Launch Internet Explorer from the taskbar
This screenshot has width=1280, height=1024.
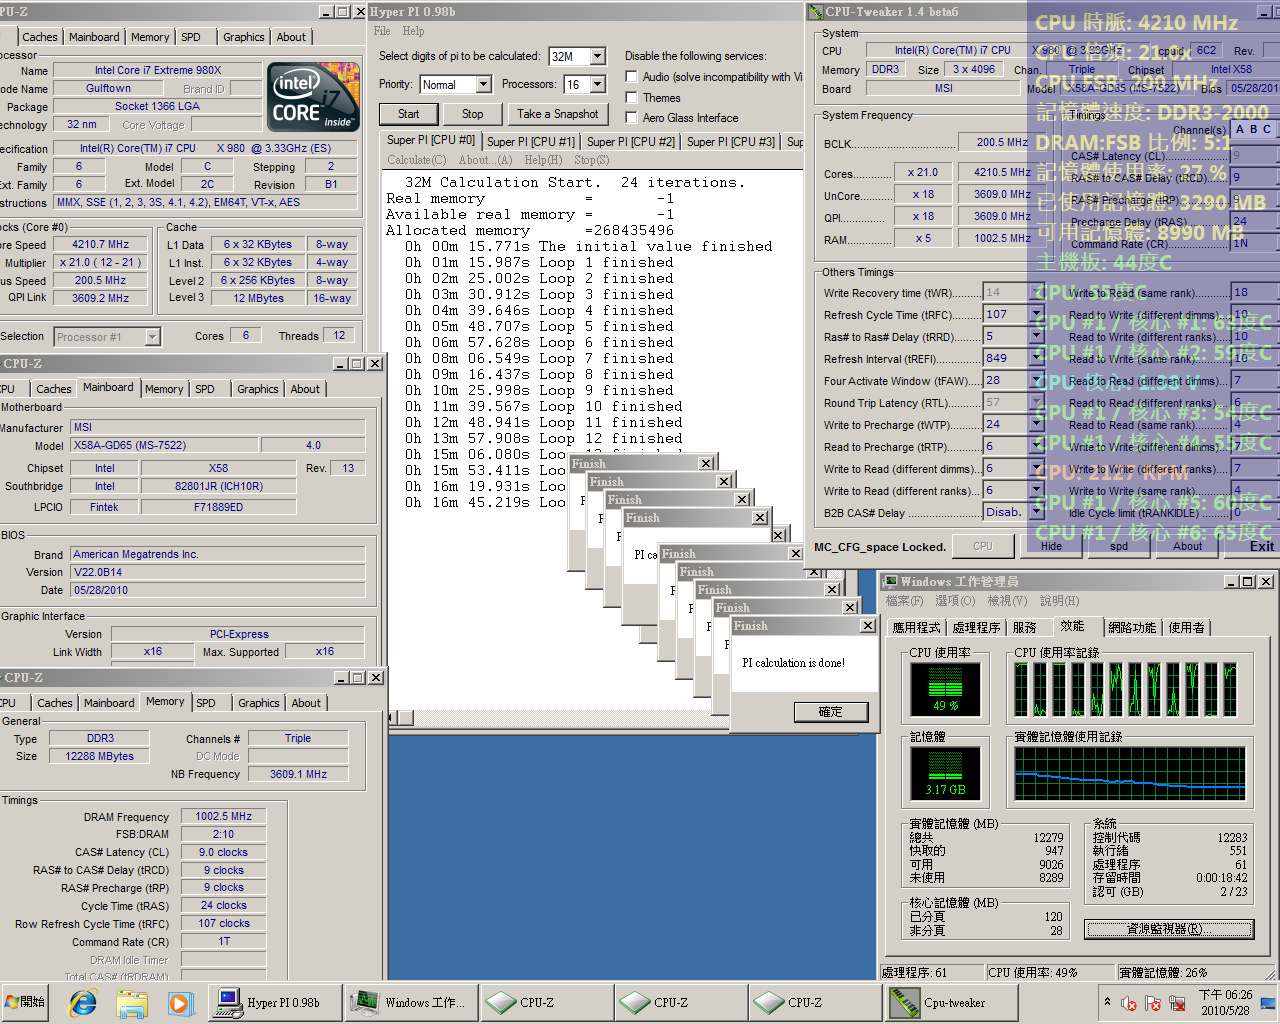pyautogui.click(x=83, y=1002)
